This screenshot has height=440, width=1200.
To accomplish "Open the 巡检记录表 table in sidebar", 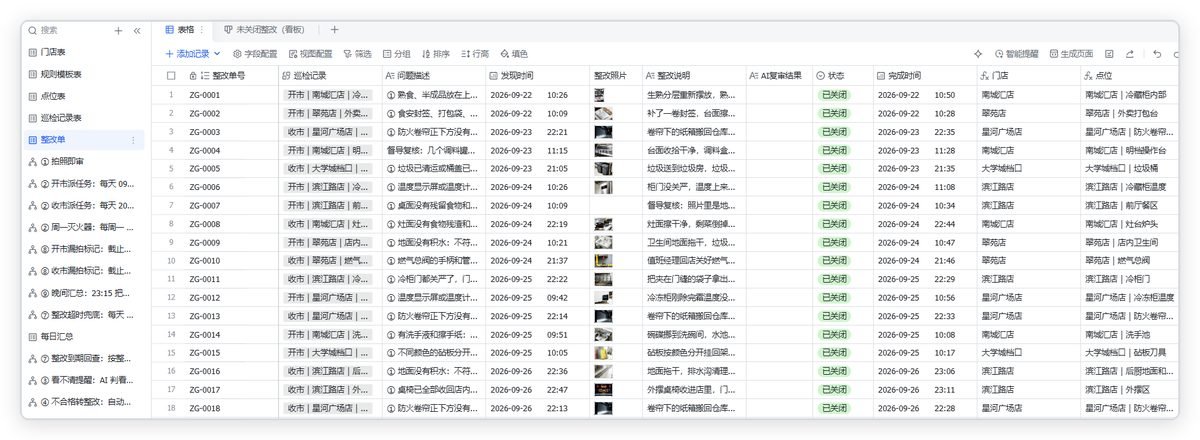I will [x=61, y=118].
